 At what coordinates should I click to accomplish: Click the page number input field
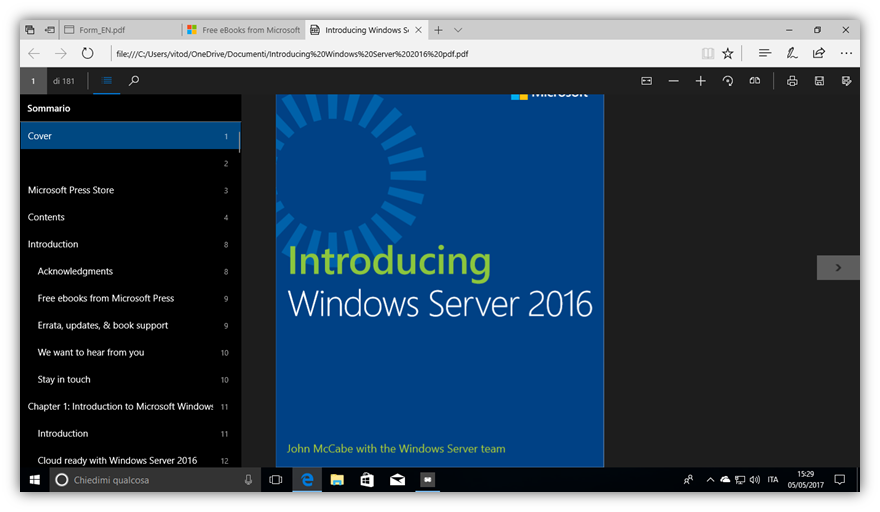[33, 81]
